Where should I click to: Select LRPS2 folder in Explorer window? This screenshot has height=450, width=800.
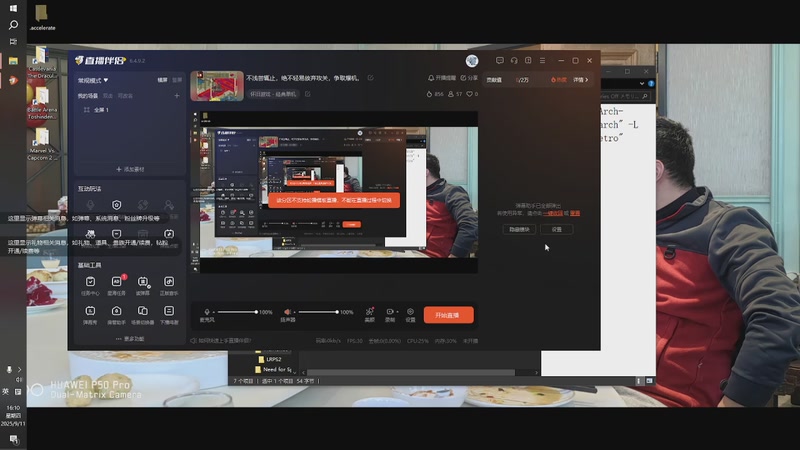tap(270, 359)
